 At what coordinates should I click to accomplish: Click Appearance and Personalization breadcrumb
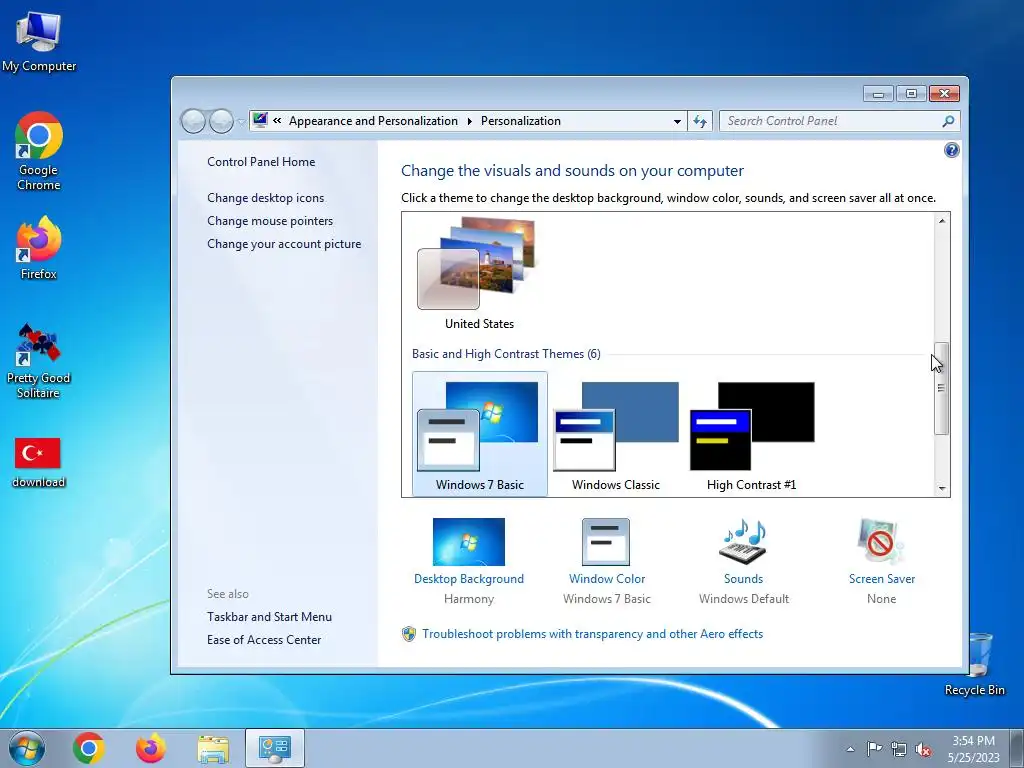[x=373, y=121]
